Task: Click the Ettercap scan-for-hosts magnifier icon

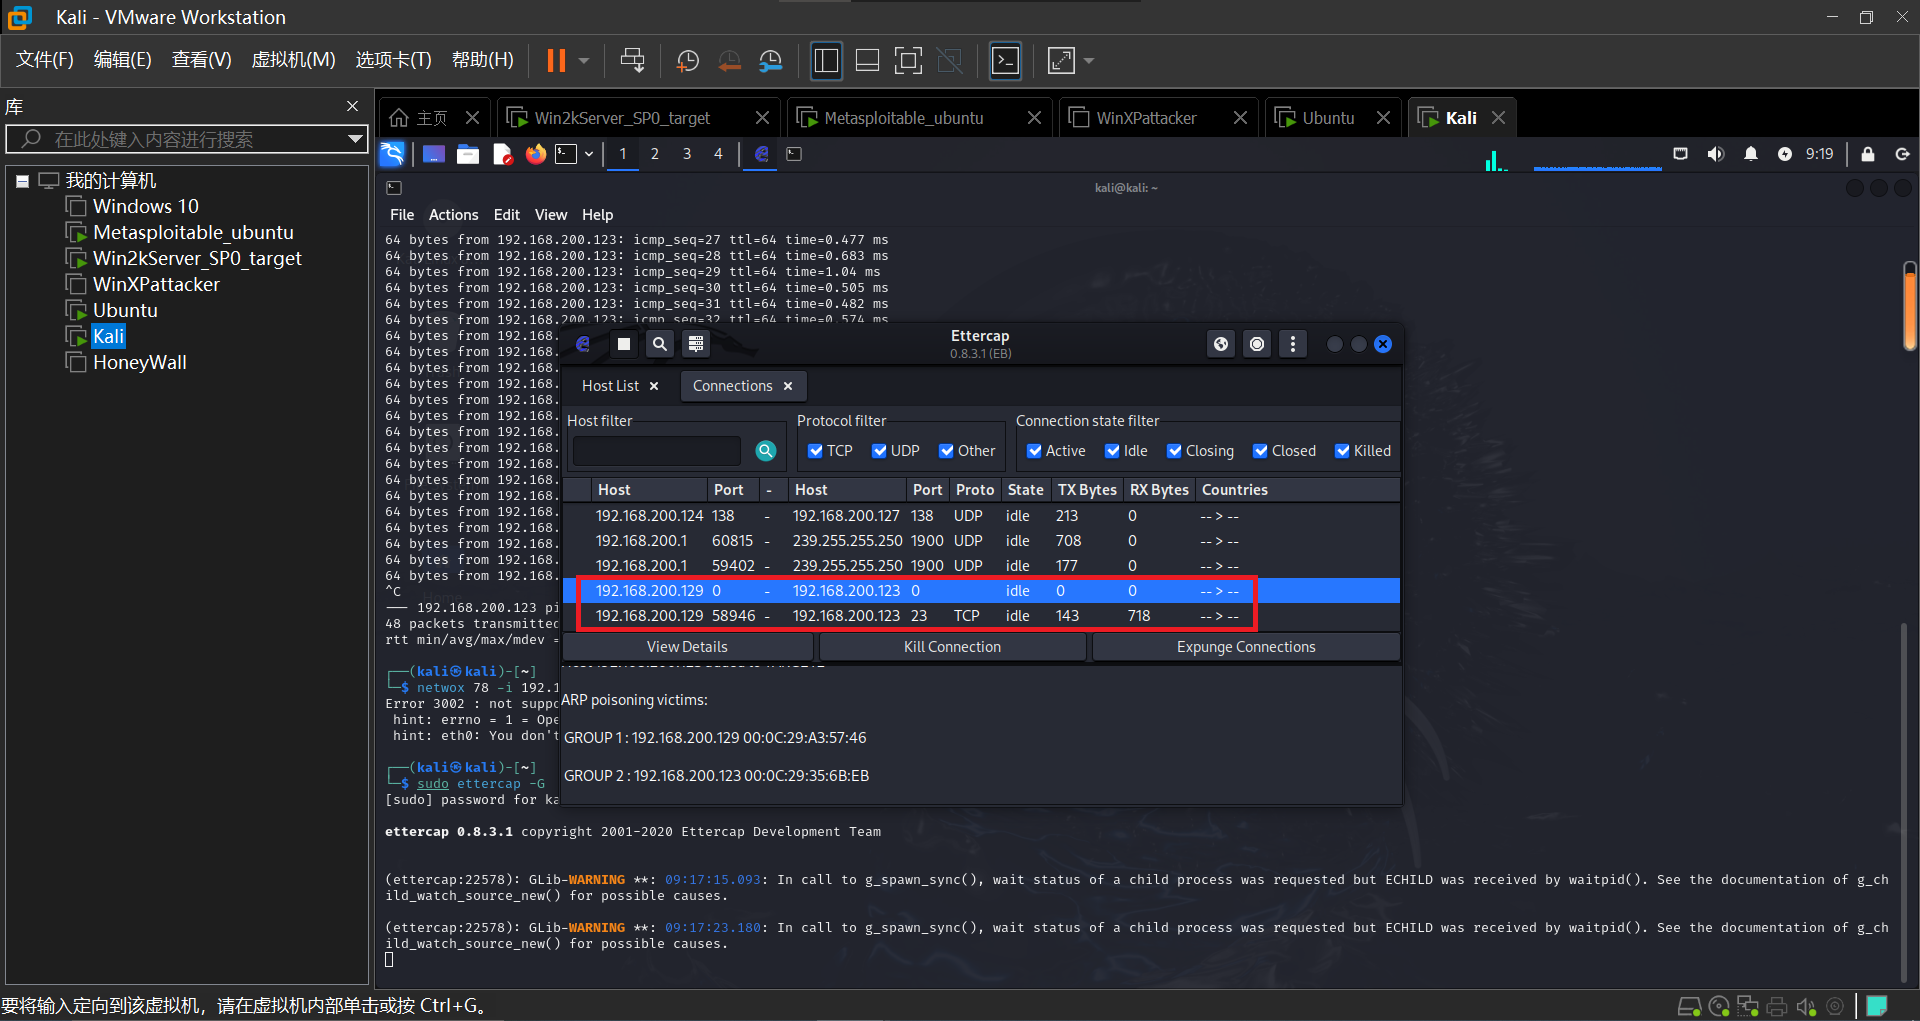Action: (x=659, y=344)
